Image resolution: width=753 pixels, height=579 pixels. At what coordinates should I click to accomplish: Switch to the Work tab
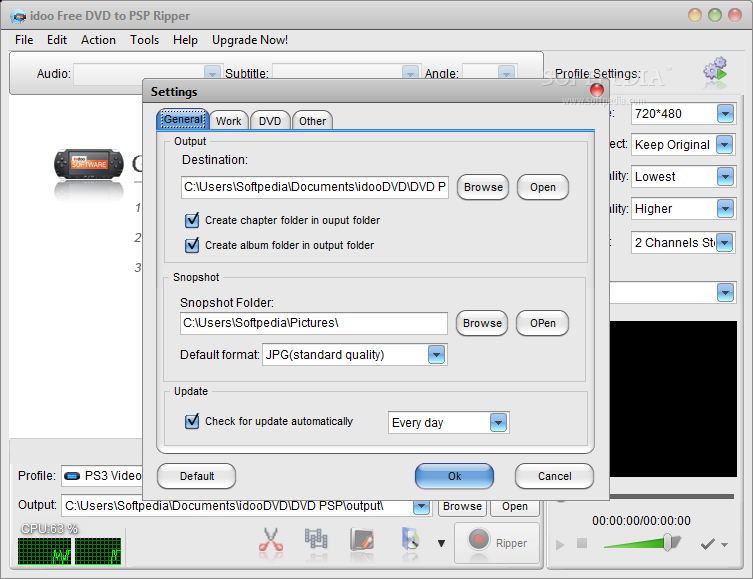pos(229,121)
